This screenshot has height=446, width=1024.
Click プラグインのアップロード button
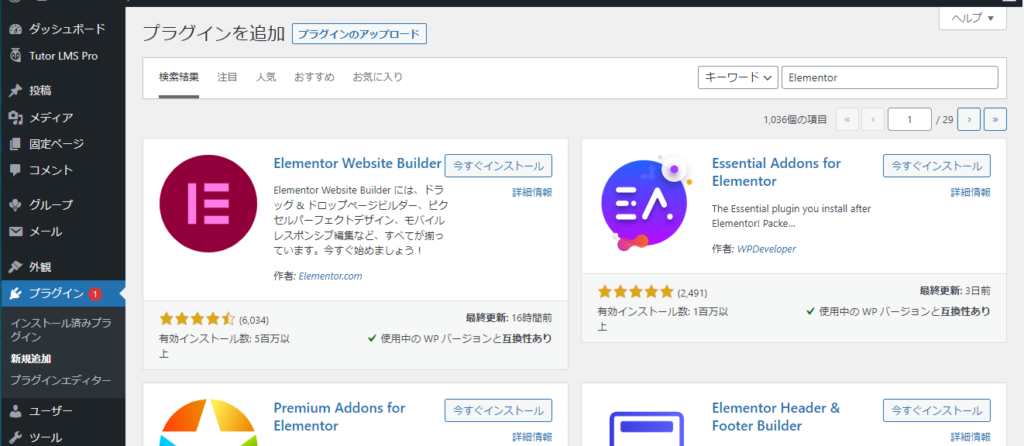(359, 34)
